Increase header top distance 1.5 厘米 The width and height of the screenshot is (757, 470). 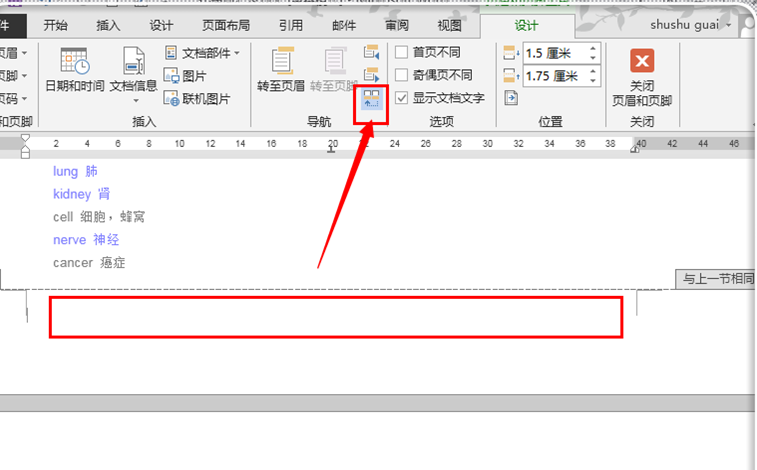(593, 48)
